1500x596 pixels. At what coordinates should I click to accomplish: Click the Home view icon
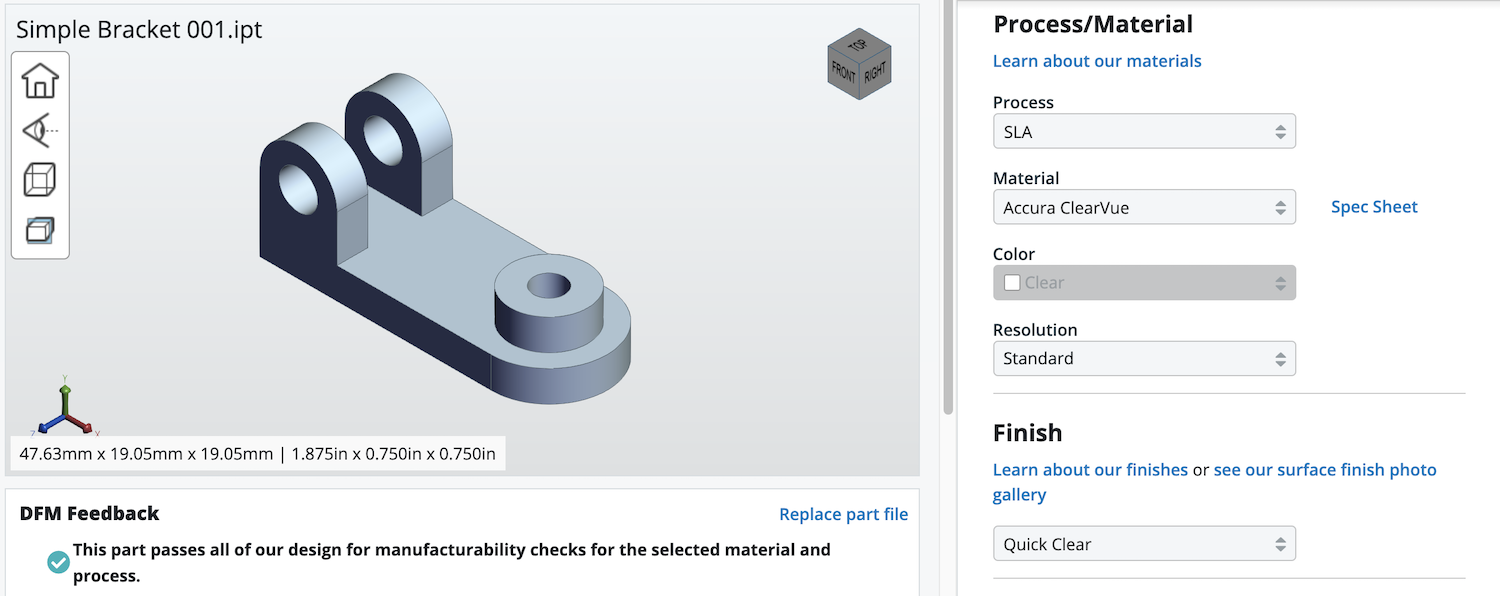click(x=40, y=80)
